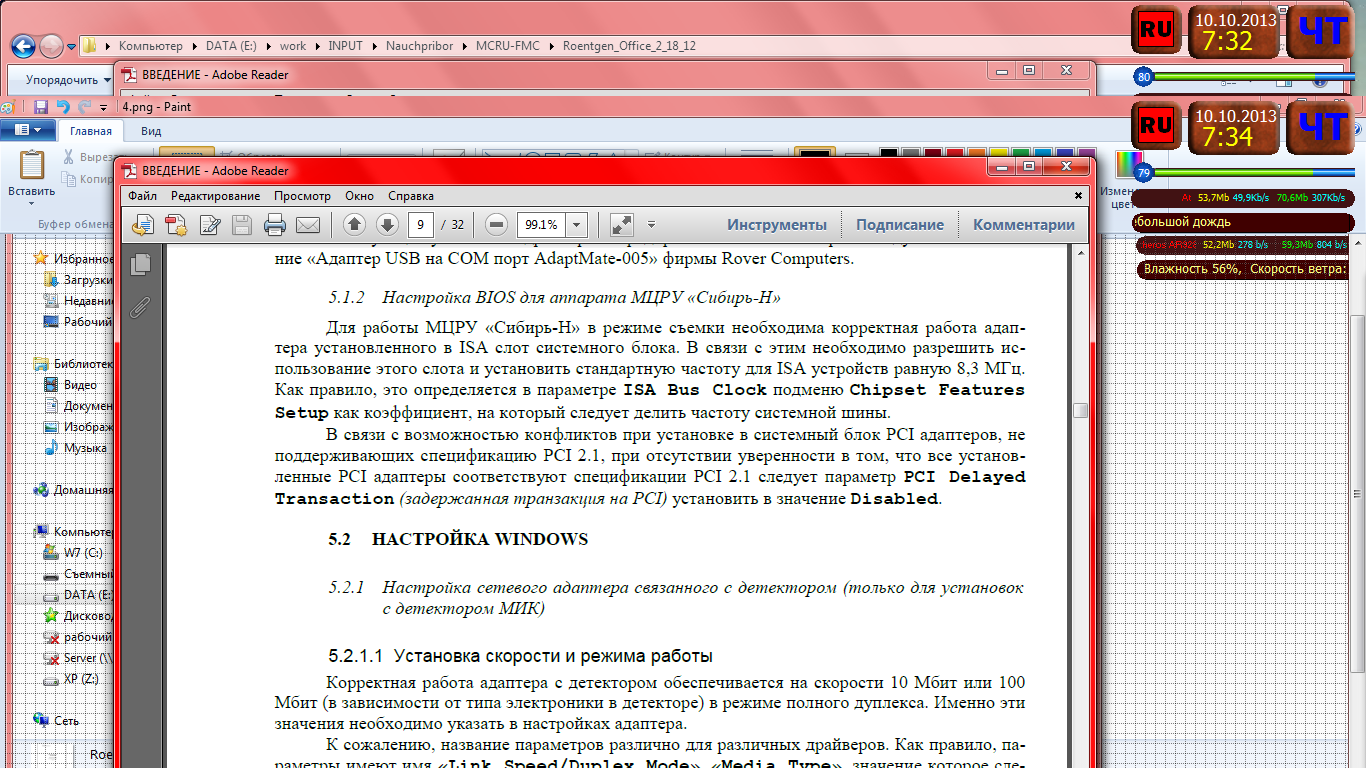Switch to the Вид tab in Paint

(151, 131)
